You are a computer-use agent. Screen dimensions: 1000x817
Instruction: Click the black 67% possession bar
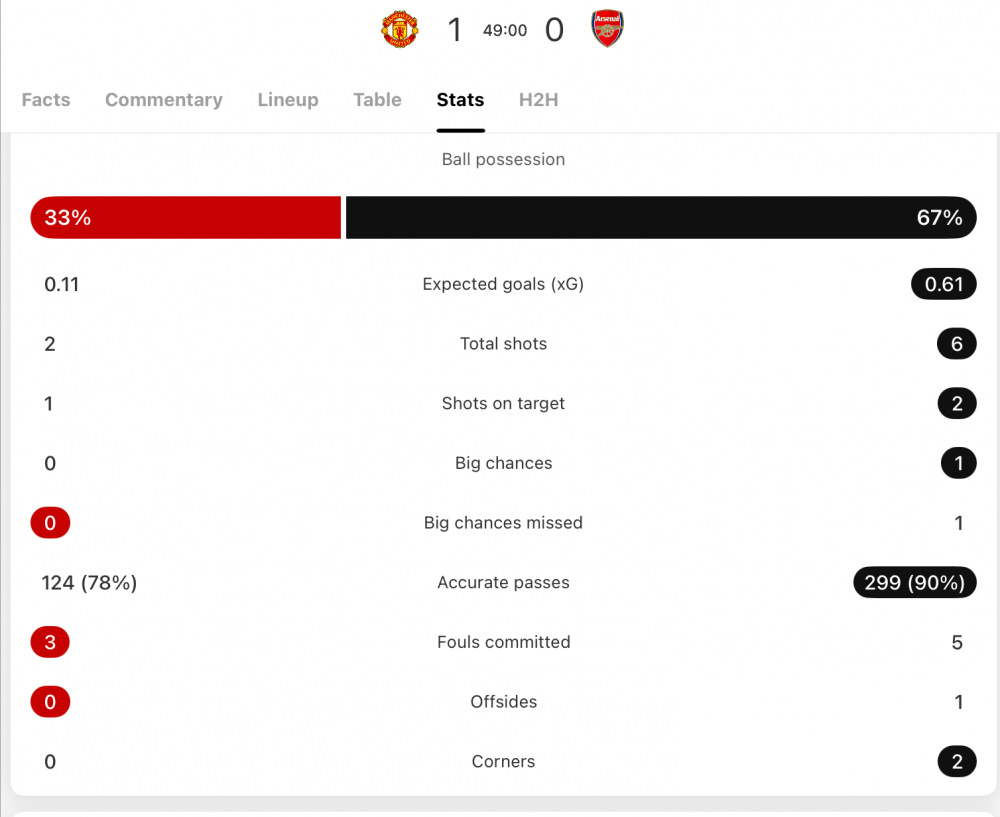tap(660, 218)
